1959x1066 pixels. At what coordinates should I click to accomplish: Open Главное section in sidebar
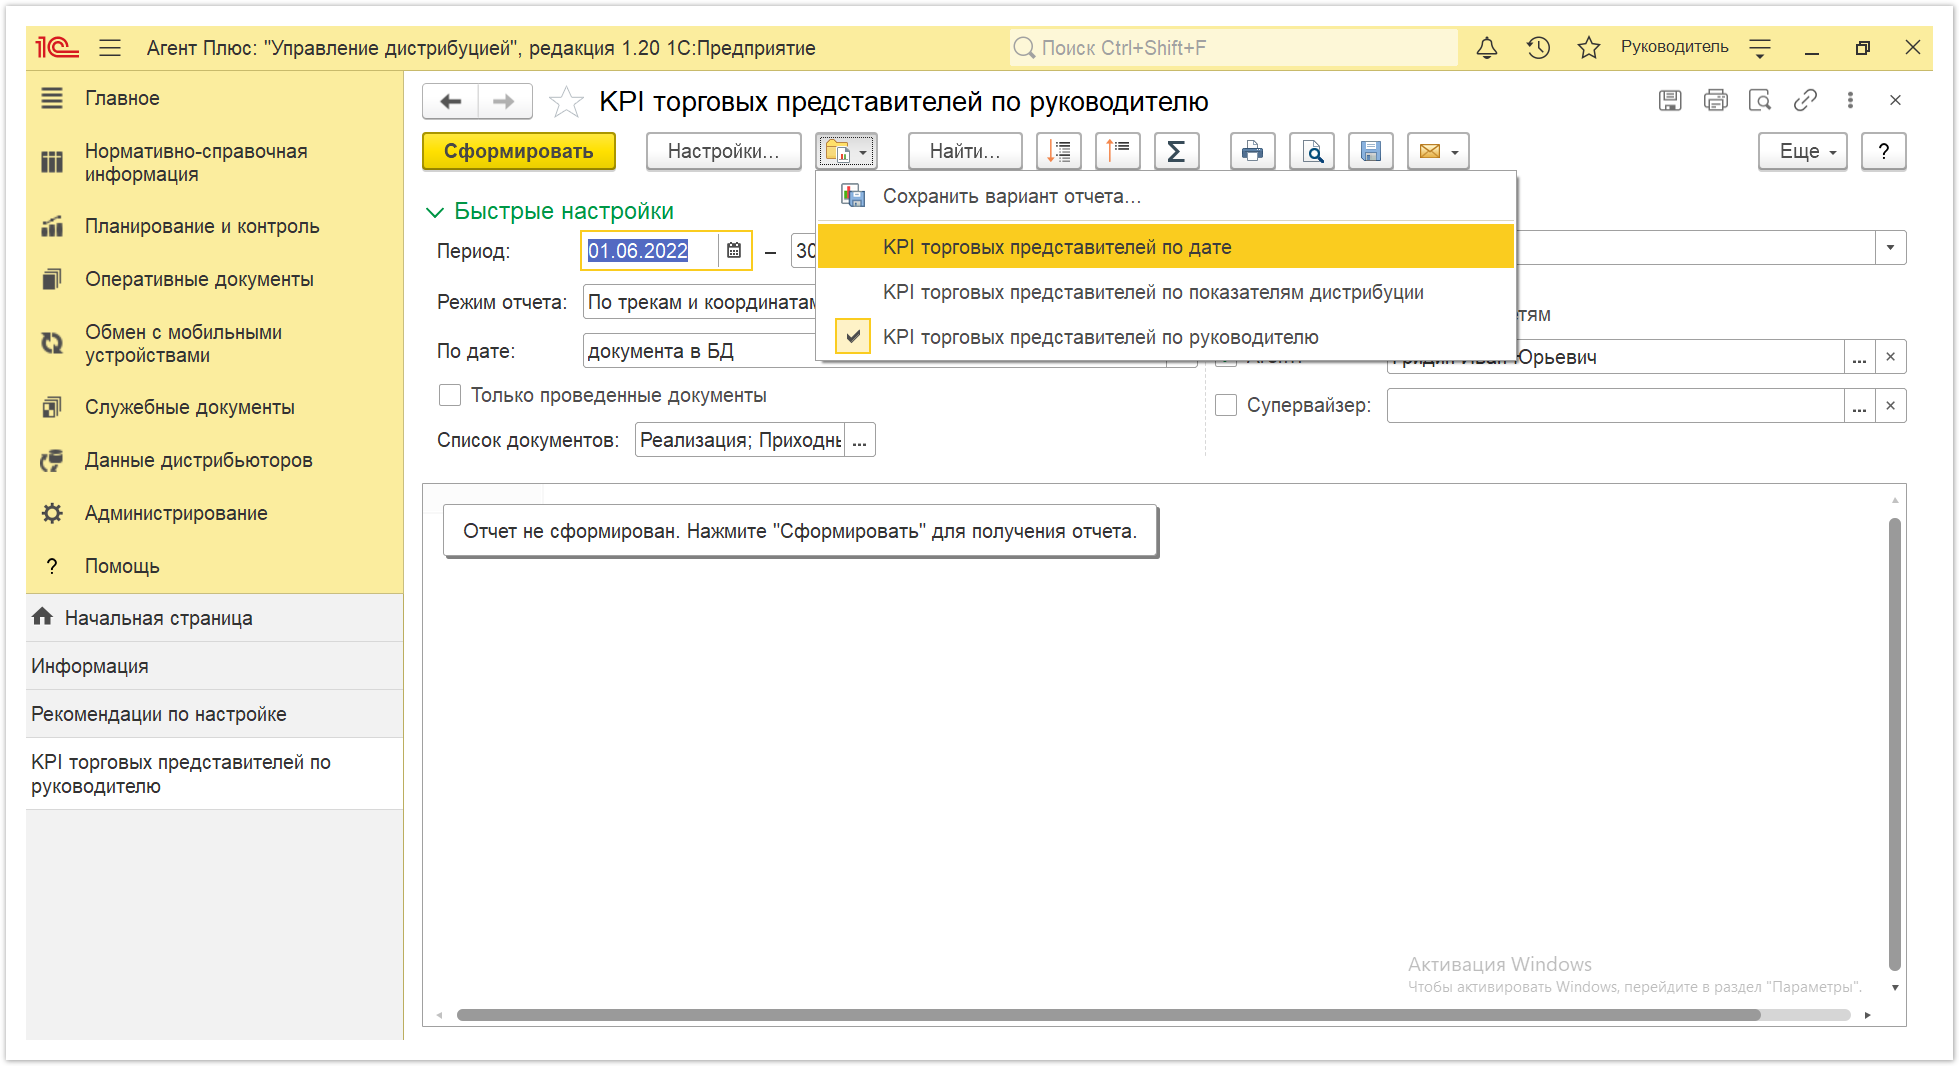tap(214, 98)
